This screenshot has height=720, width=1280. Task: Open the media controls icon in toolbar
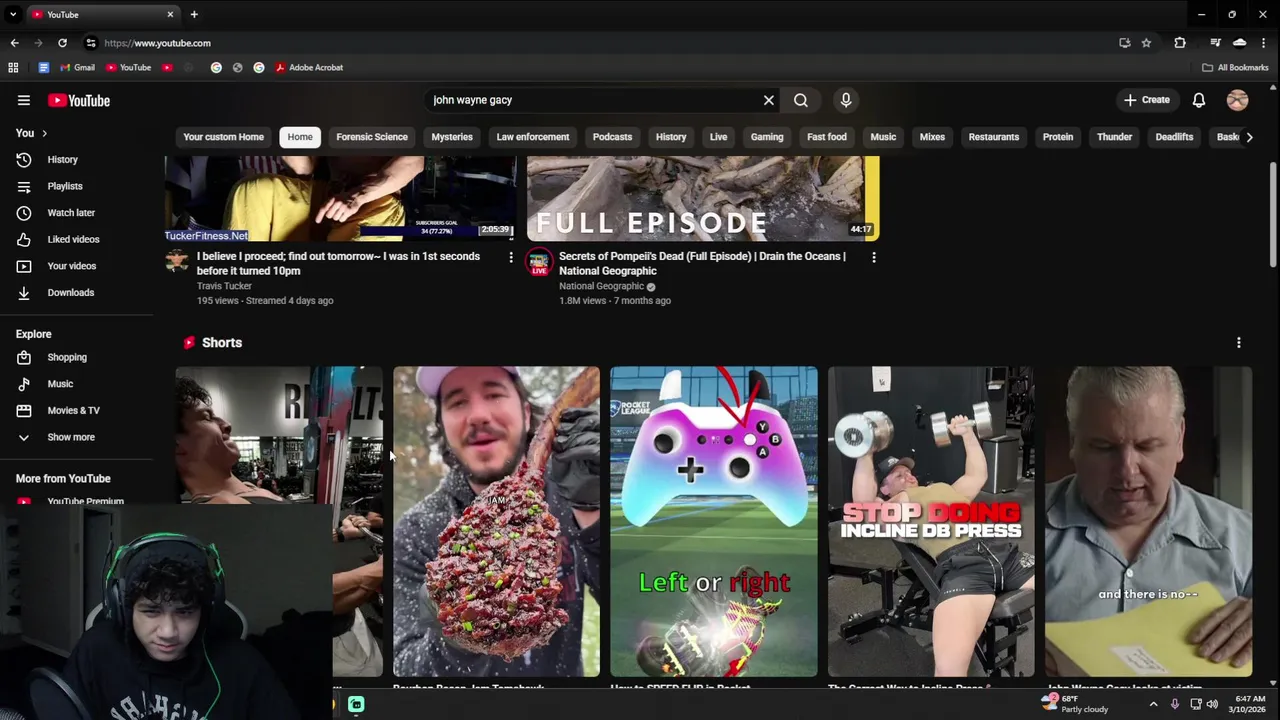(1215, 43)
